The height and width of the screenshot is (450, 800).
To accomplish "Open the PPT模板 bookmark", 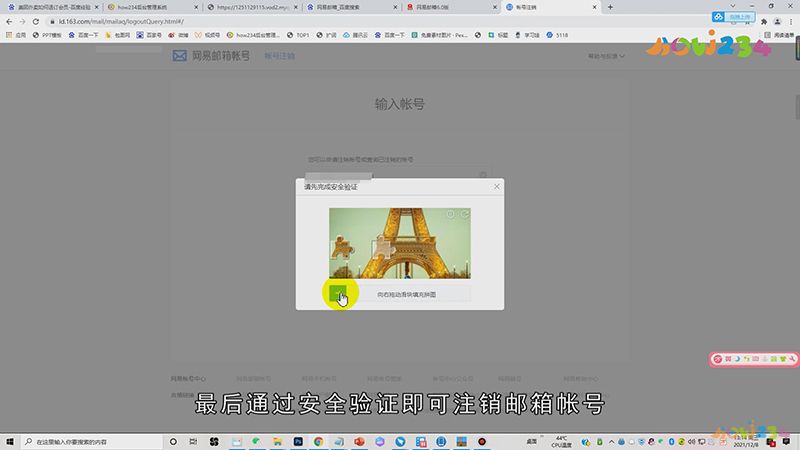I will click(46, 35).
